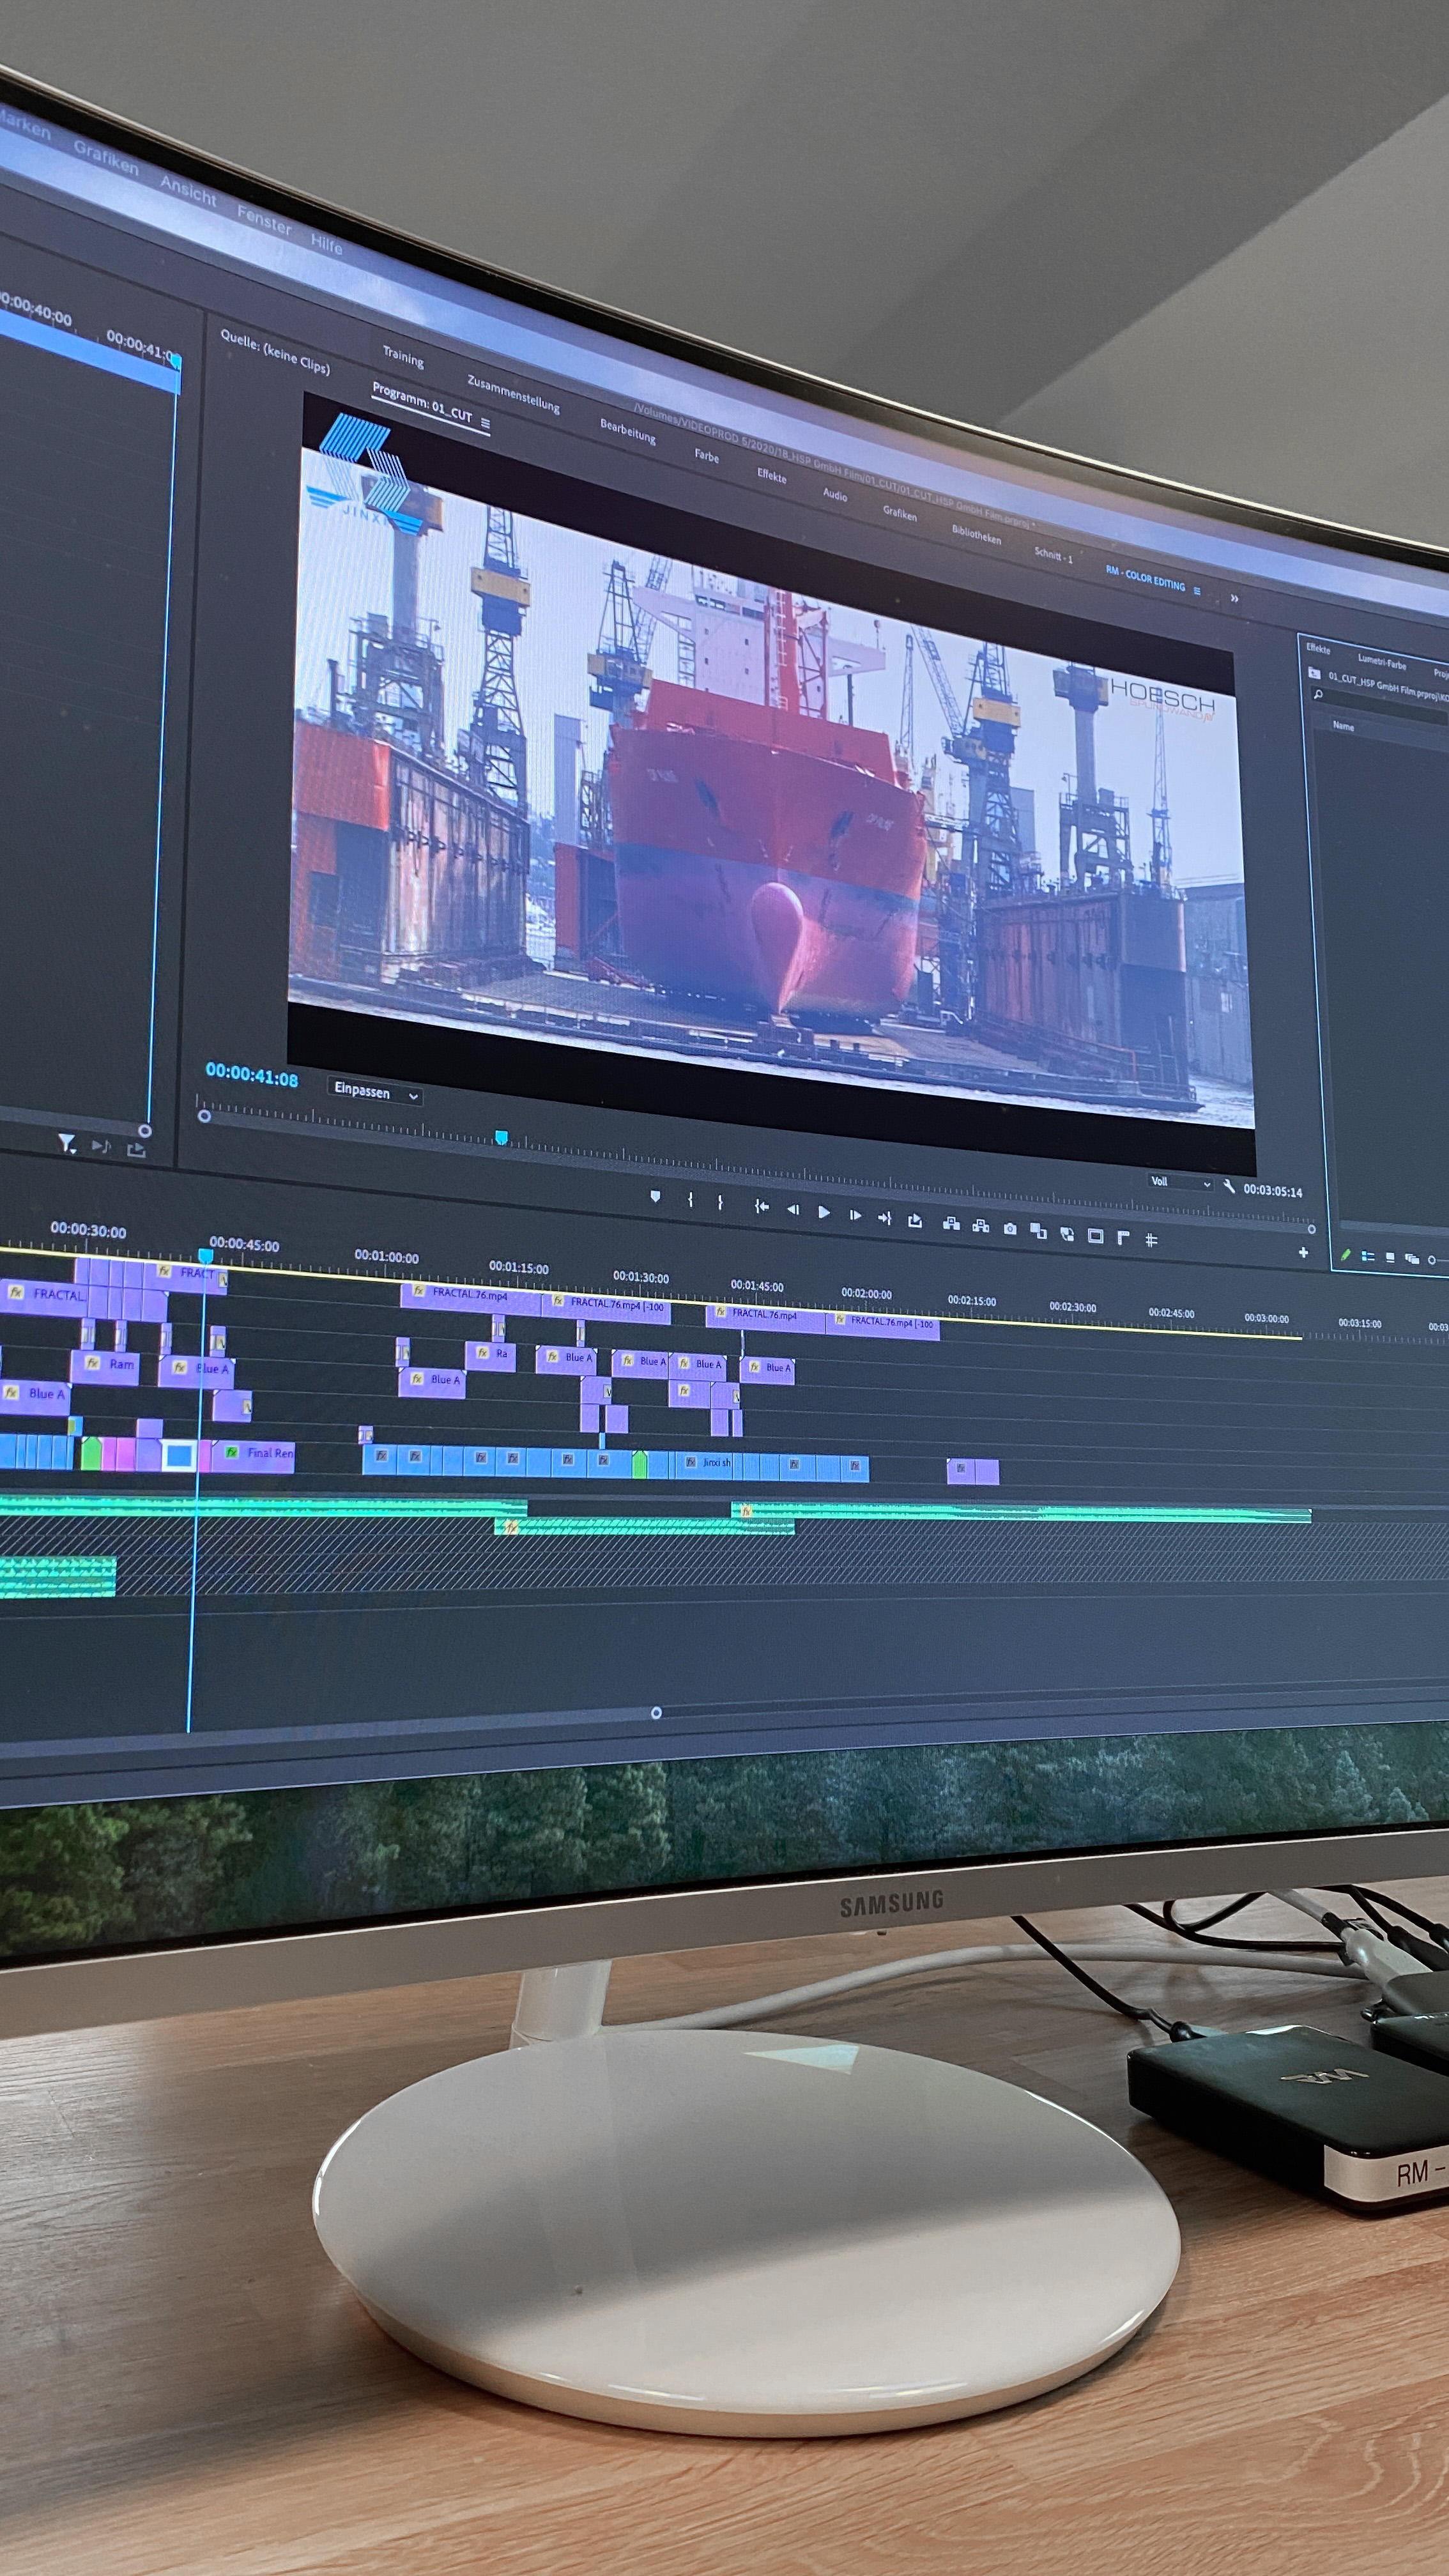Switch the Project panel to list view
Viewport: 1449px width, 2576px height.
coord(1368,1257)
